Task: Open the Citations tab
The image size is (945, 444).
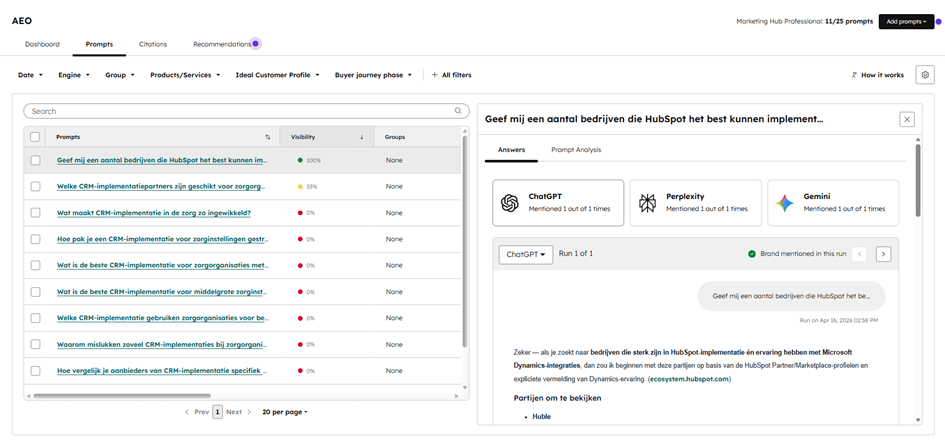Action: click(153, 44)
